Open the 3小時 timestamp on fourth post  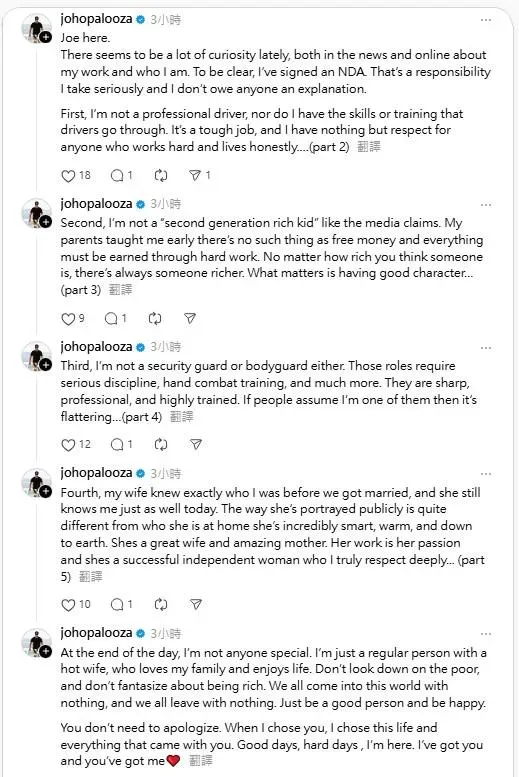(166, 474)
